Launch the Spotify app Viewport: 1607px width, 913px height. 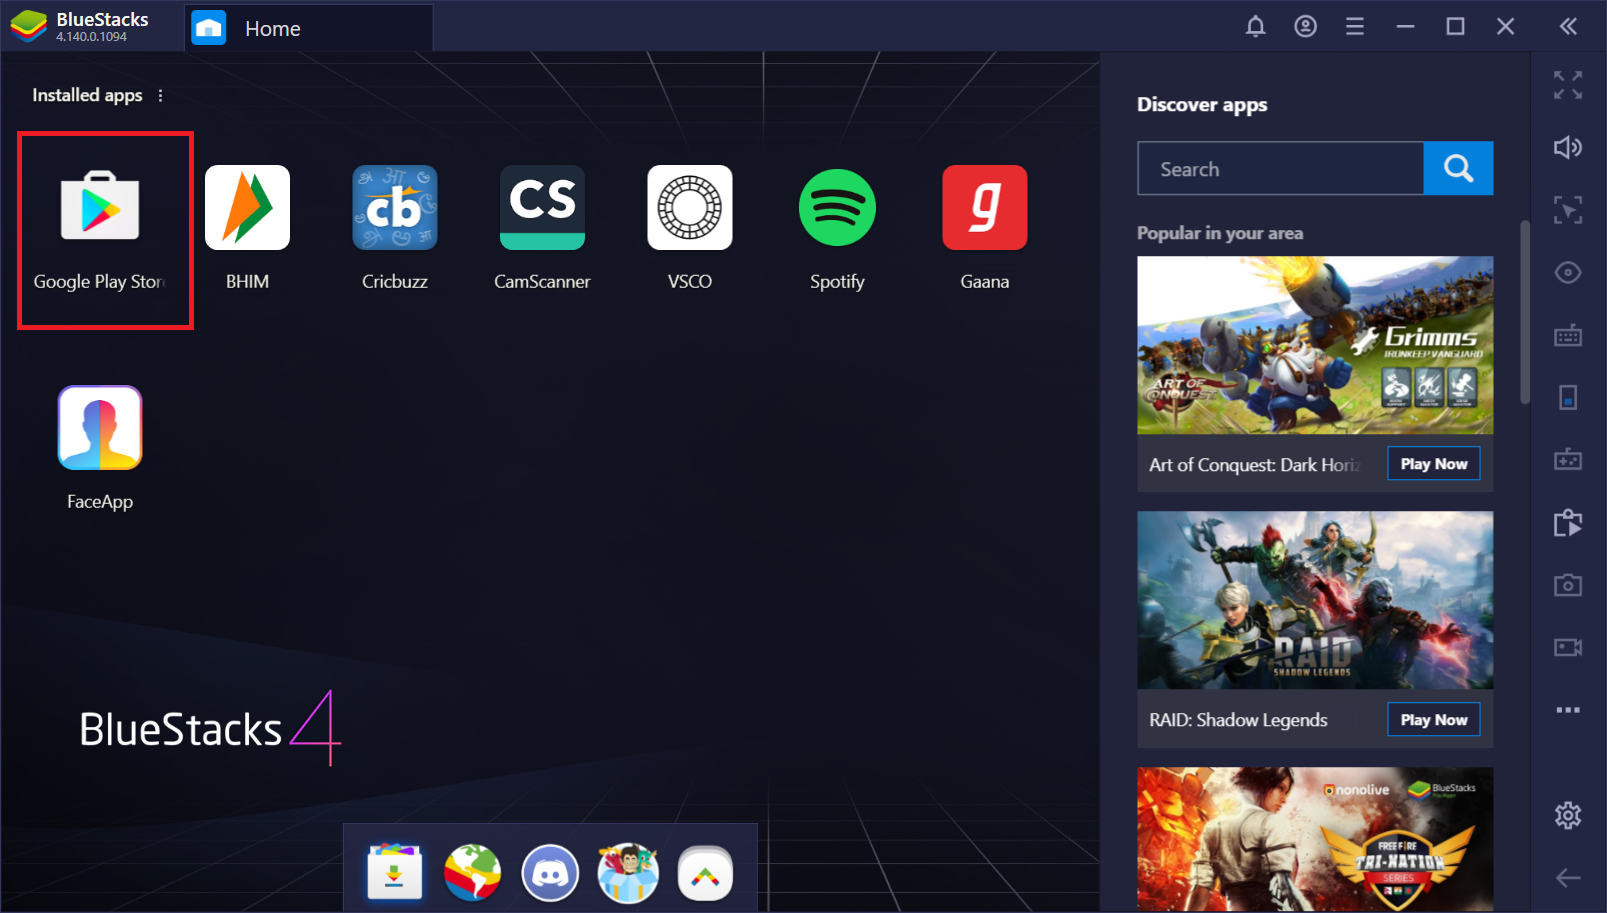coord(837,207)
